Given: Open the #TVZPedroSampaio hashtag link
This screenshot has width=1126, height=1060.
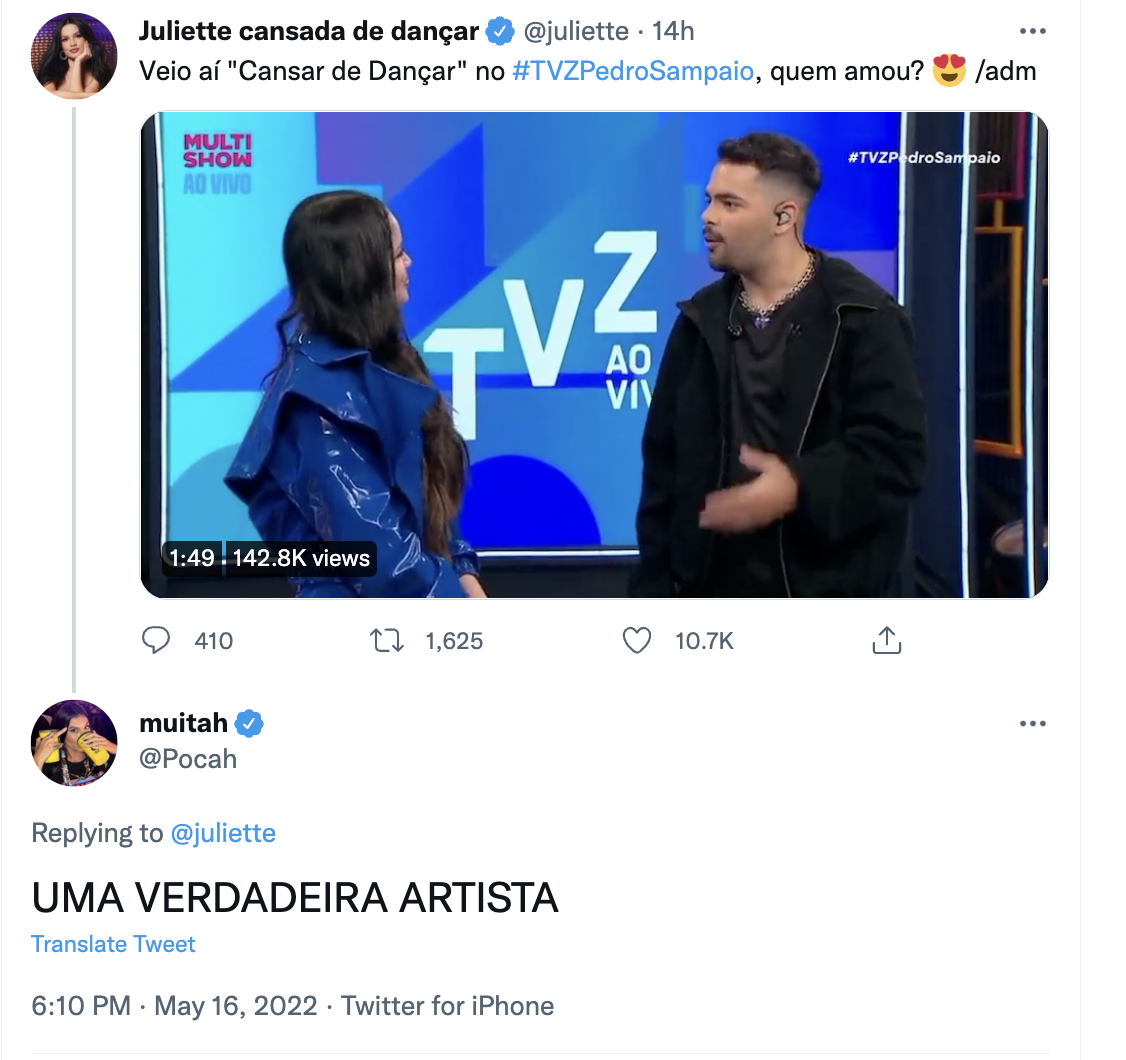Looking at the screenshot, I should tap(632, 73).
